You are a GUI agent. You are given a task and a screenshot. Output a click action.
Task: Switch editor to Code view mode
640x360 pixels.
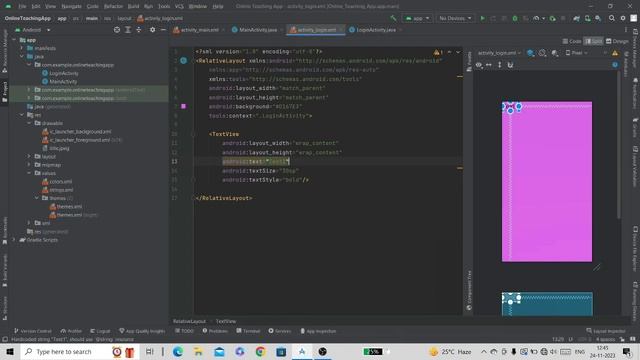[572, 41]
